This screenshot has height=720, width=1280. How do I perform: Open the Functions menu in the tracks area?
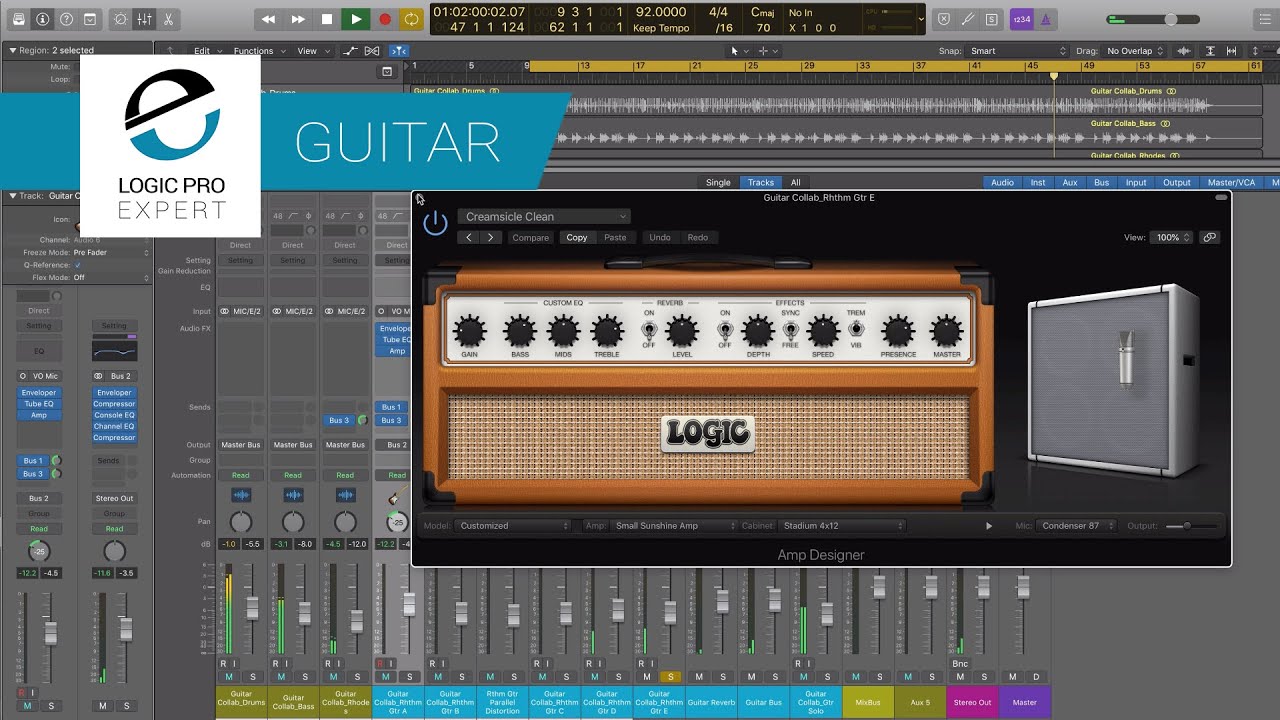point(258,51)
